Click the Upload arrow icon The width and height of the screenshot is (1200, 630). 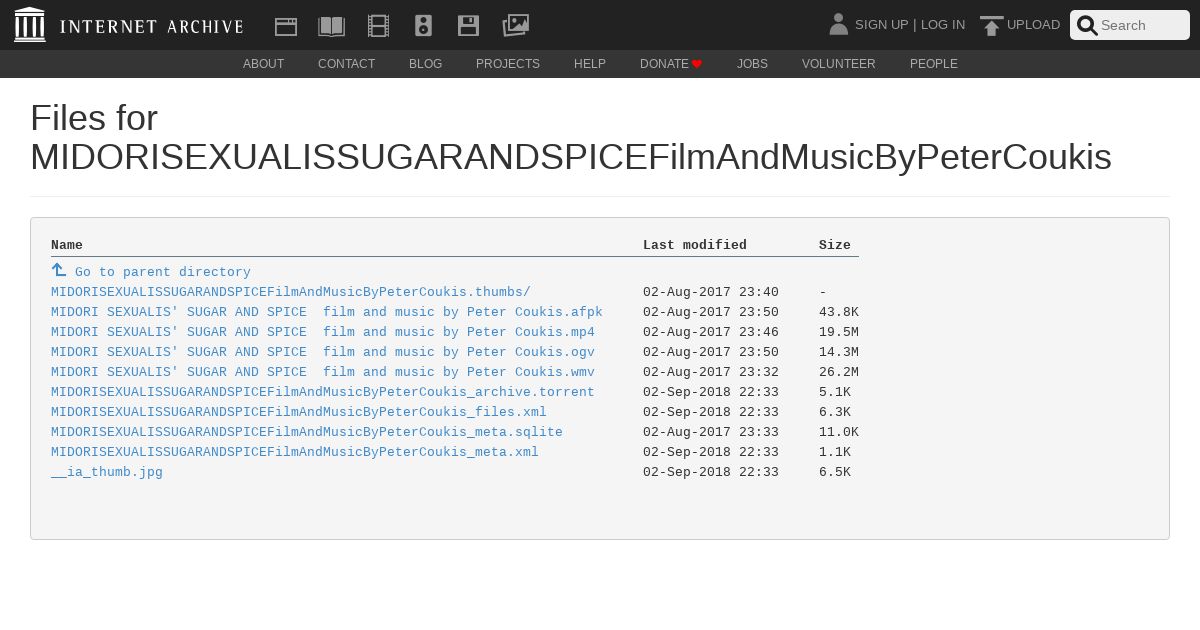(991, 25)
